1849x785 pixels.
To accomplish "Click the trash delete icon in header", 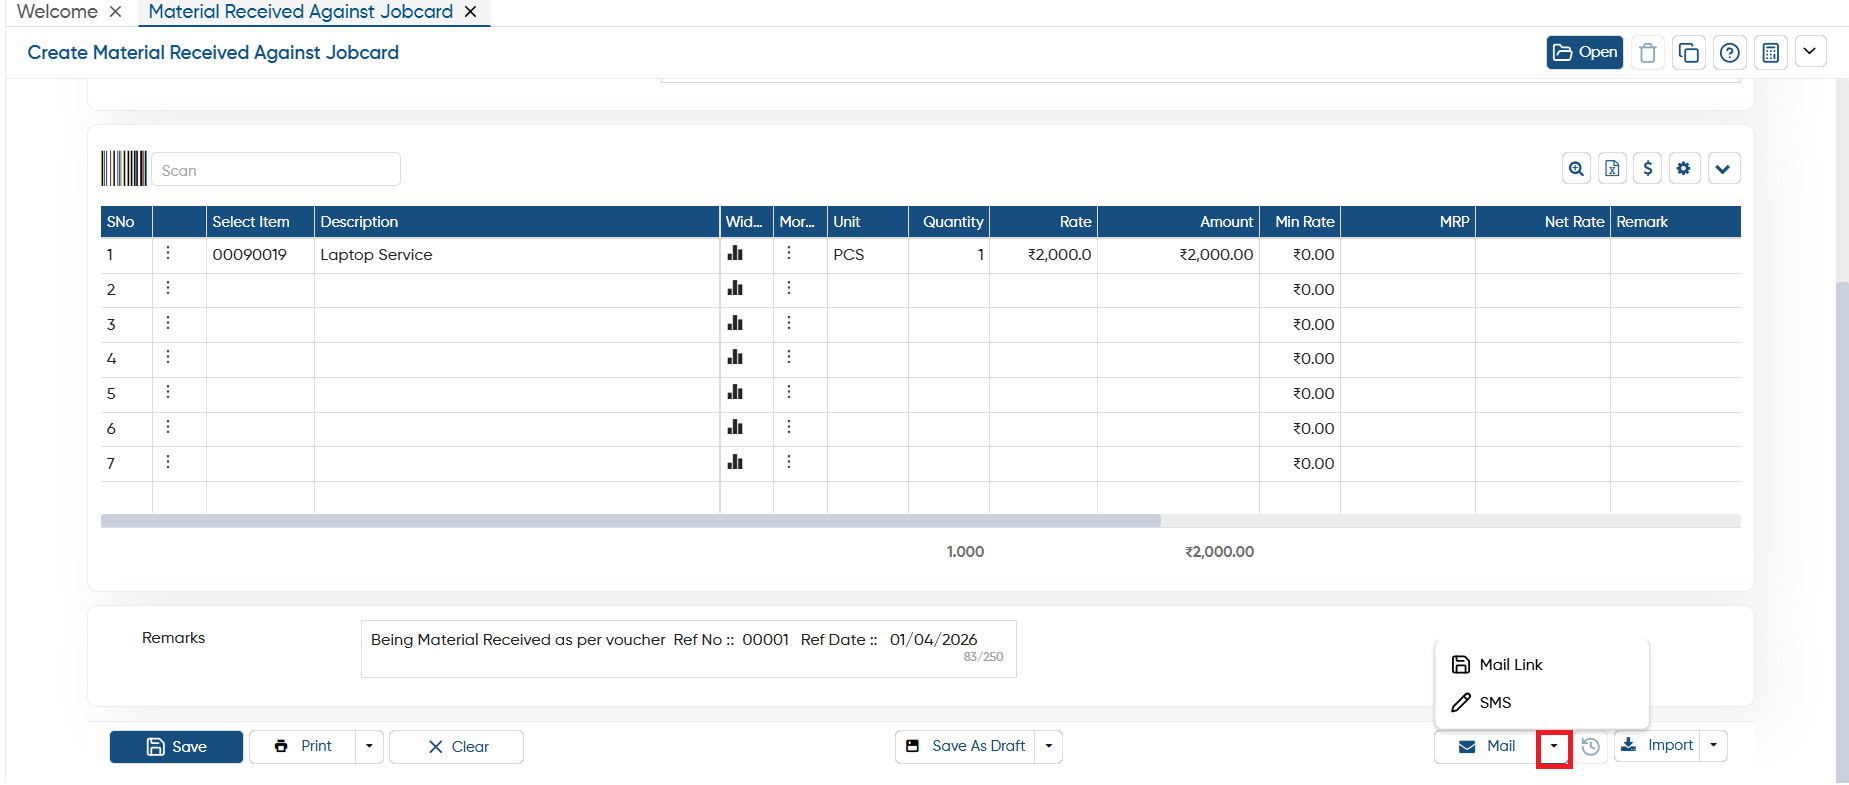I will click(1648, 52).
